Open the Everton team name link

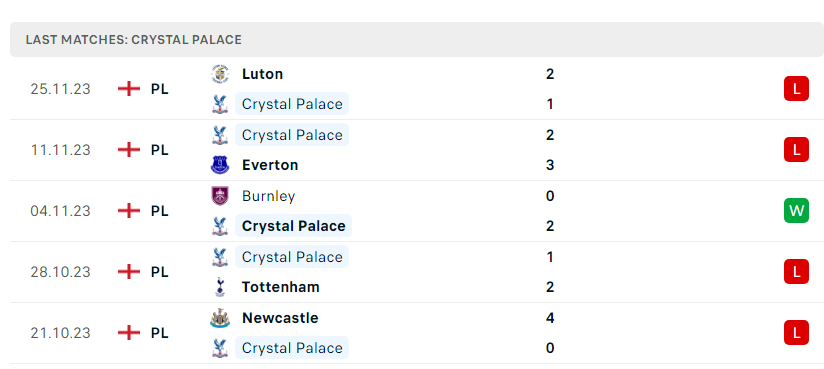tap(270, 165)
